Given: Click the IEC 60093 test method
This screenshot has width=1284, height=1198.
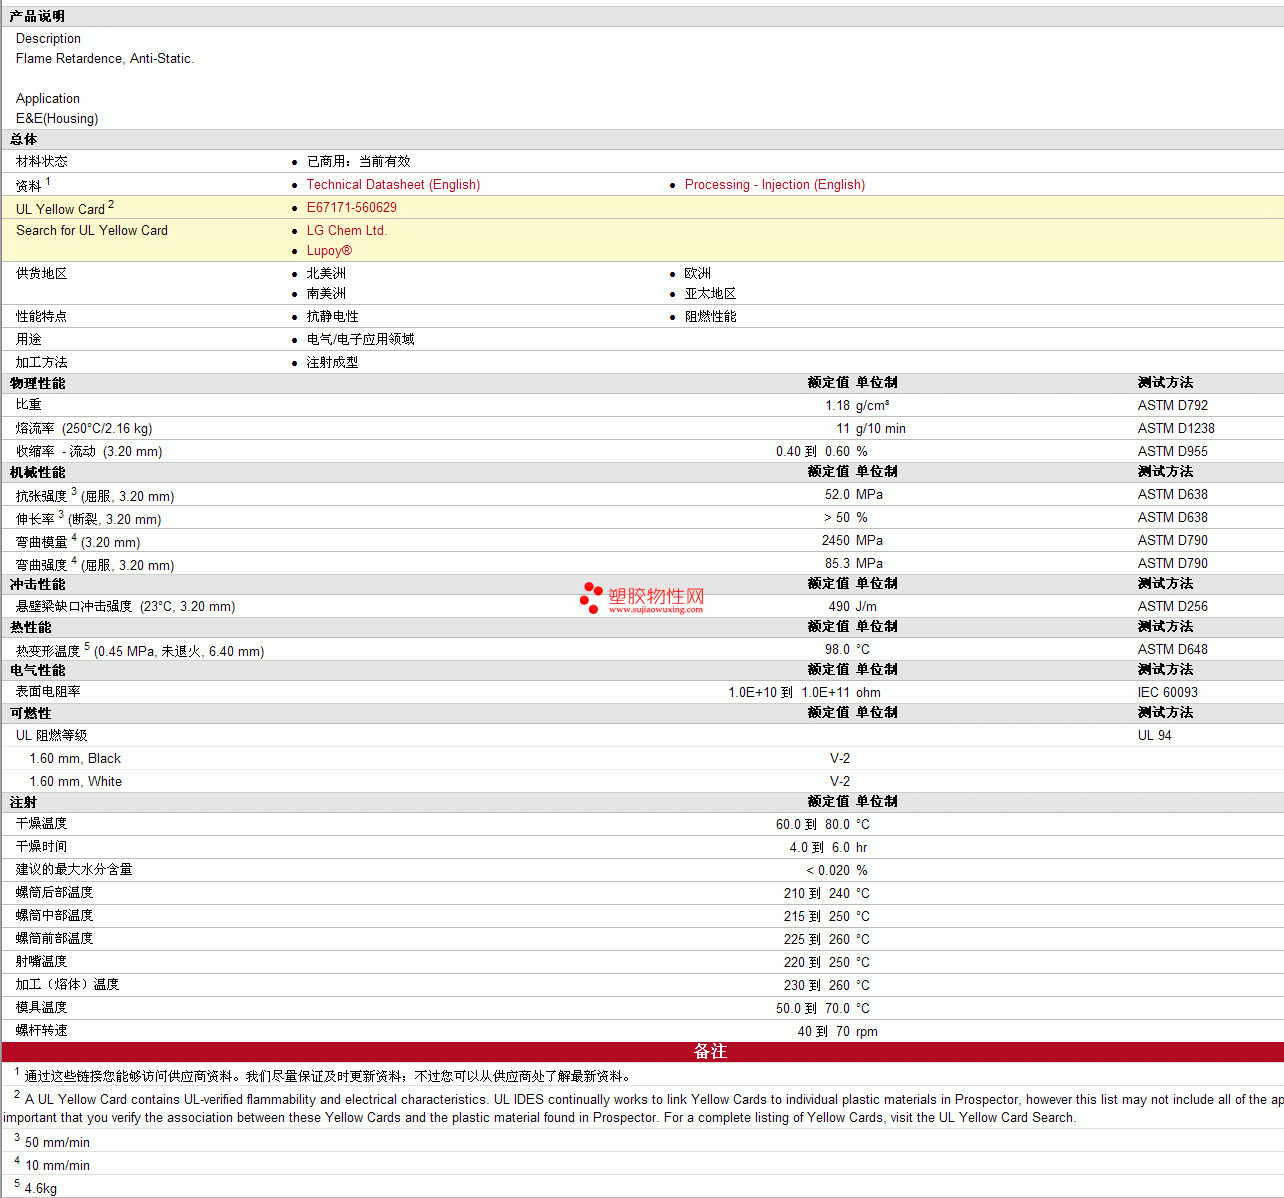Looking at the screenshot, I should pos(1167,693).
